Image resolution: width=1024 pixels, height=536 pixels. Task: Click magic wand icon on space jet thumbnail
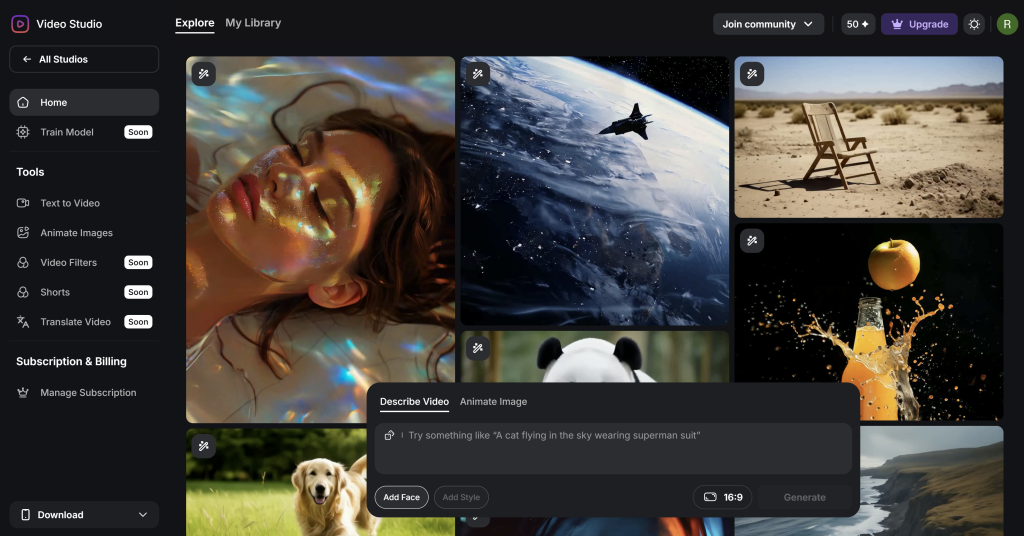pyautogui.click(x=478, y=73)
